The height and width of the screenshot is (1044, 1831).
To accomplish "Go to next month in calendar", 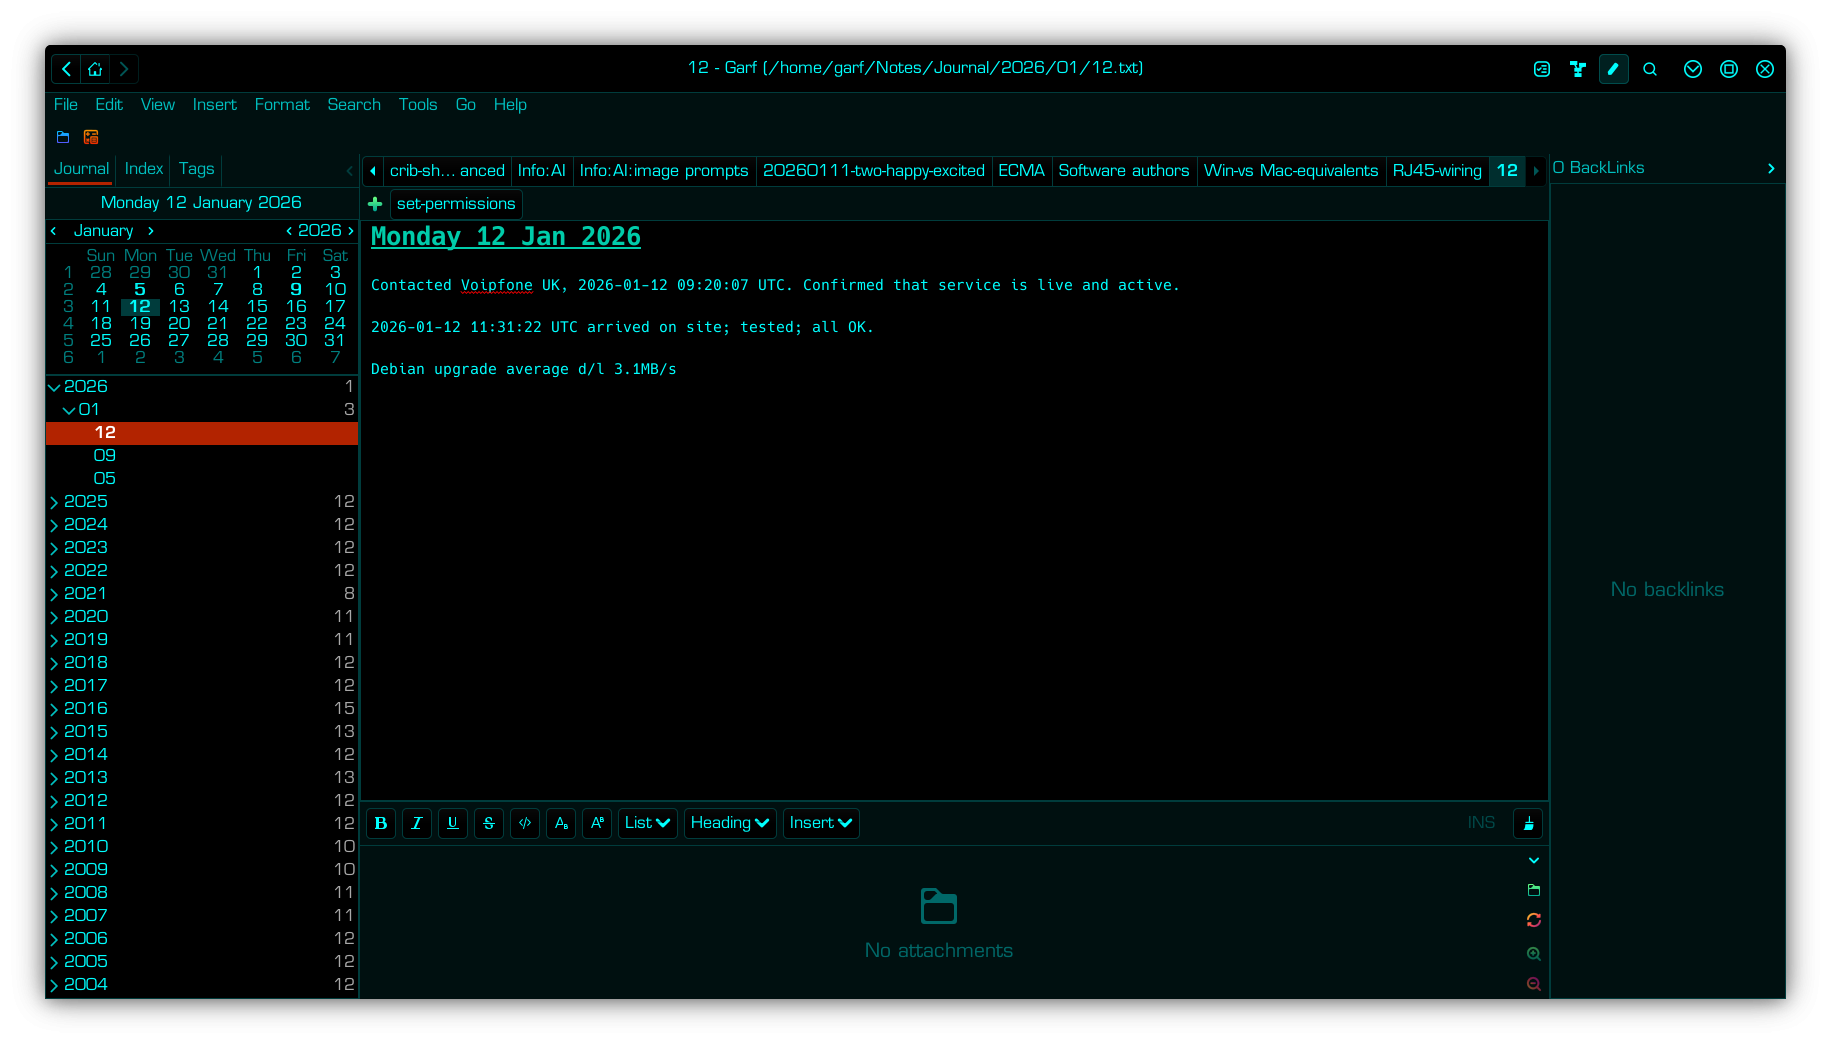I will click(x=151, y=231).
